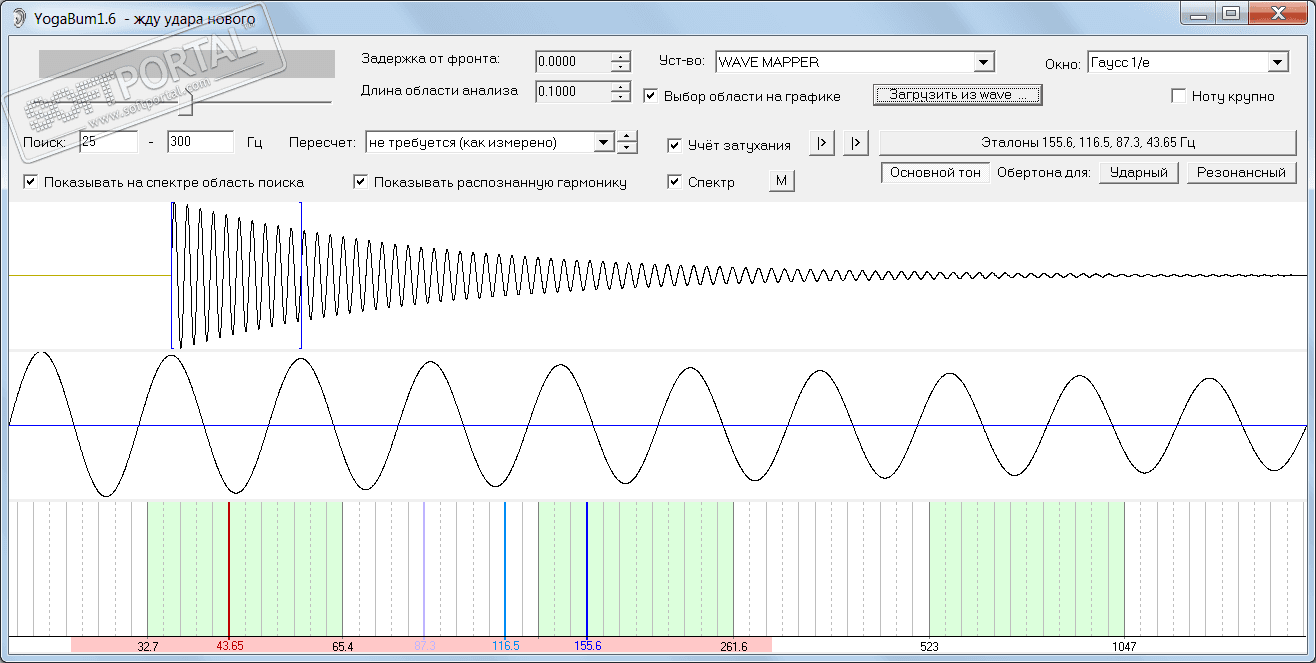1316x663 pixels.
Task: Enable 'Ноту крупно' checkbox
Action: [1179, 96]
